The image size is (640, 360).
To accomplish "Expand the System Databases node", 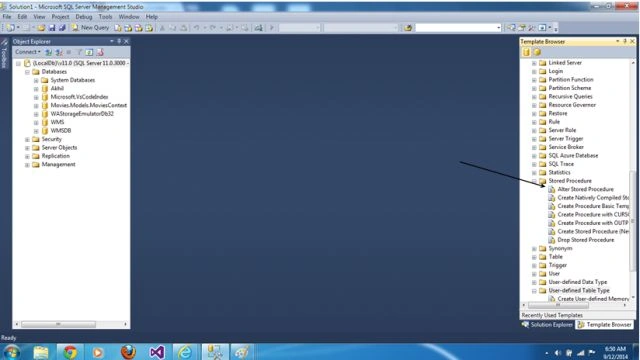I will (x=36, y=80).
